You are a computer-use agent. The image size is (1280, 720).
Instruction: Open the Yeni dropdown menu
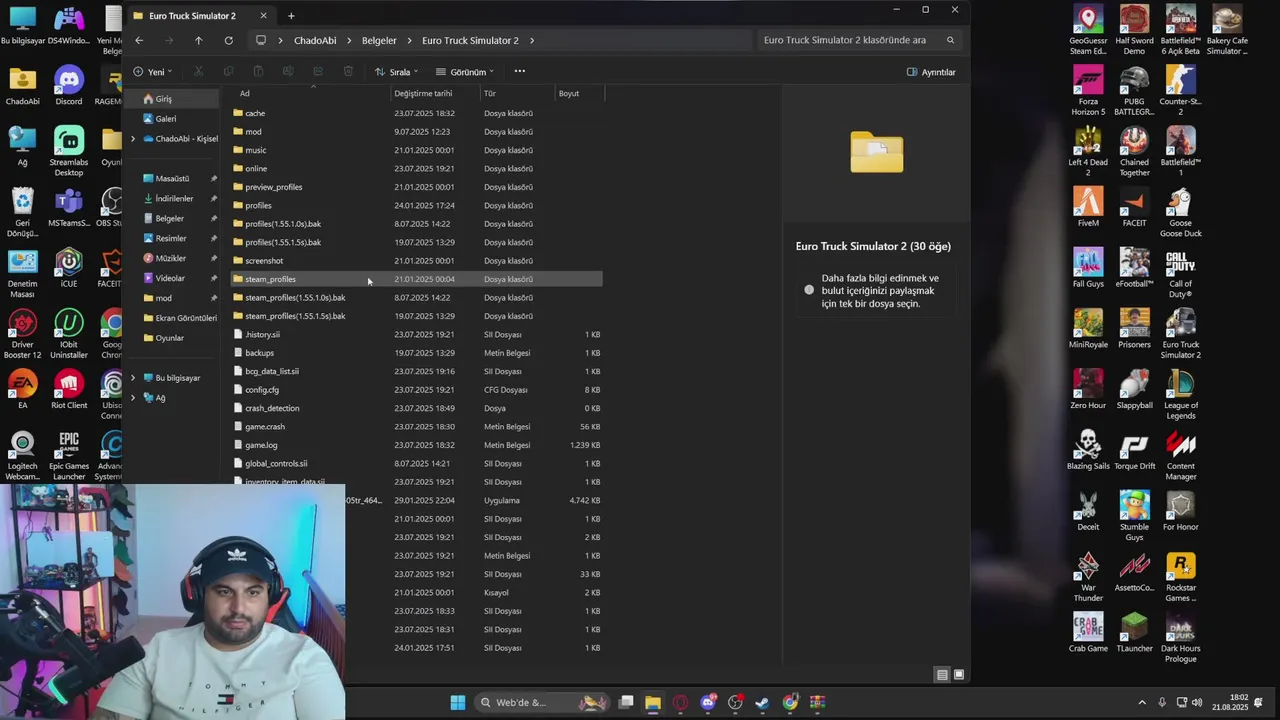click(x=153, y=72)
